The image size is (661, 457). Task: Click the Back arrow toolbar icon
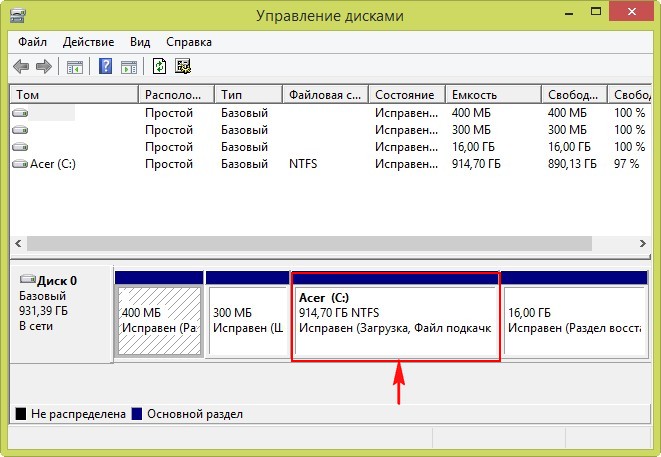(21, 67)
